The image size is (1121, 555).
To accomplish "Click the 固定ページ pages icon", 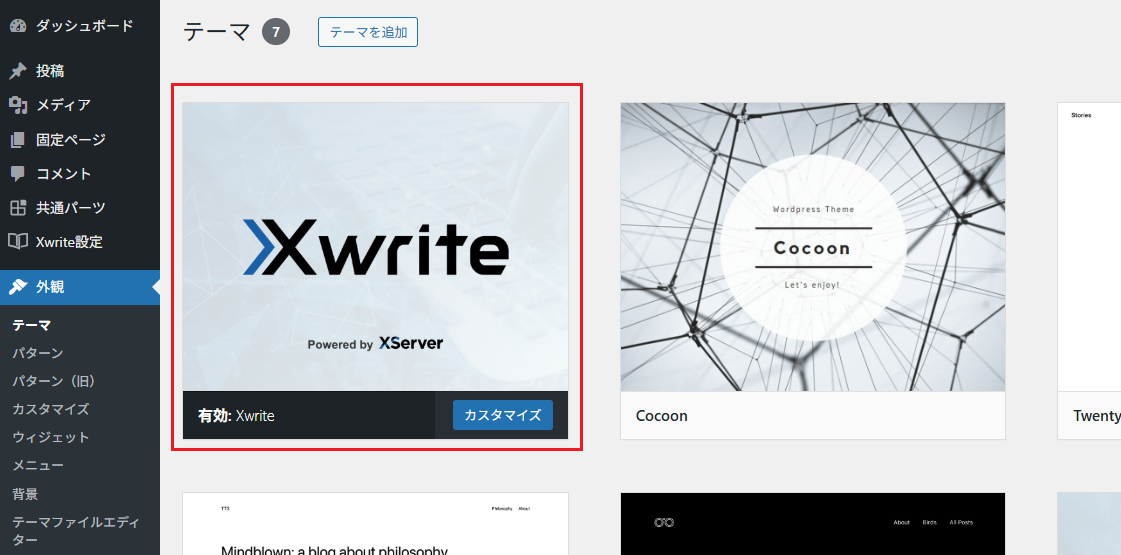I will tap(18, 139).
